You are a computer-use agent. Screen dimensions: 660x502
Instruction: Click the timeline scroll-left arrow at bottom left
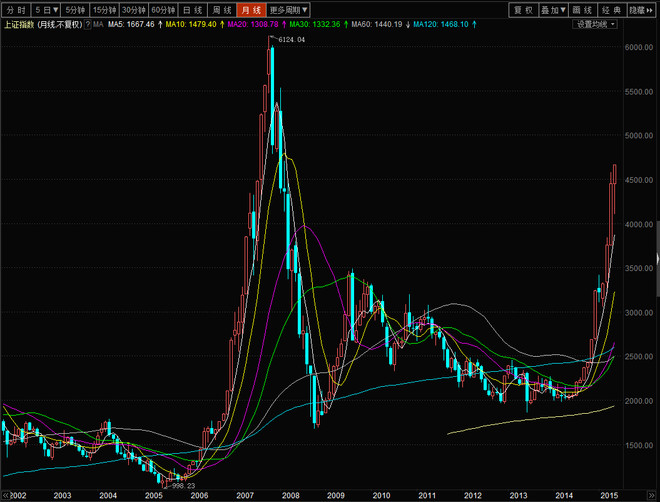tap(6, 495)
